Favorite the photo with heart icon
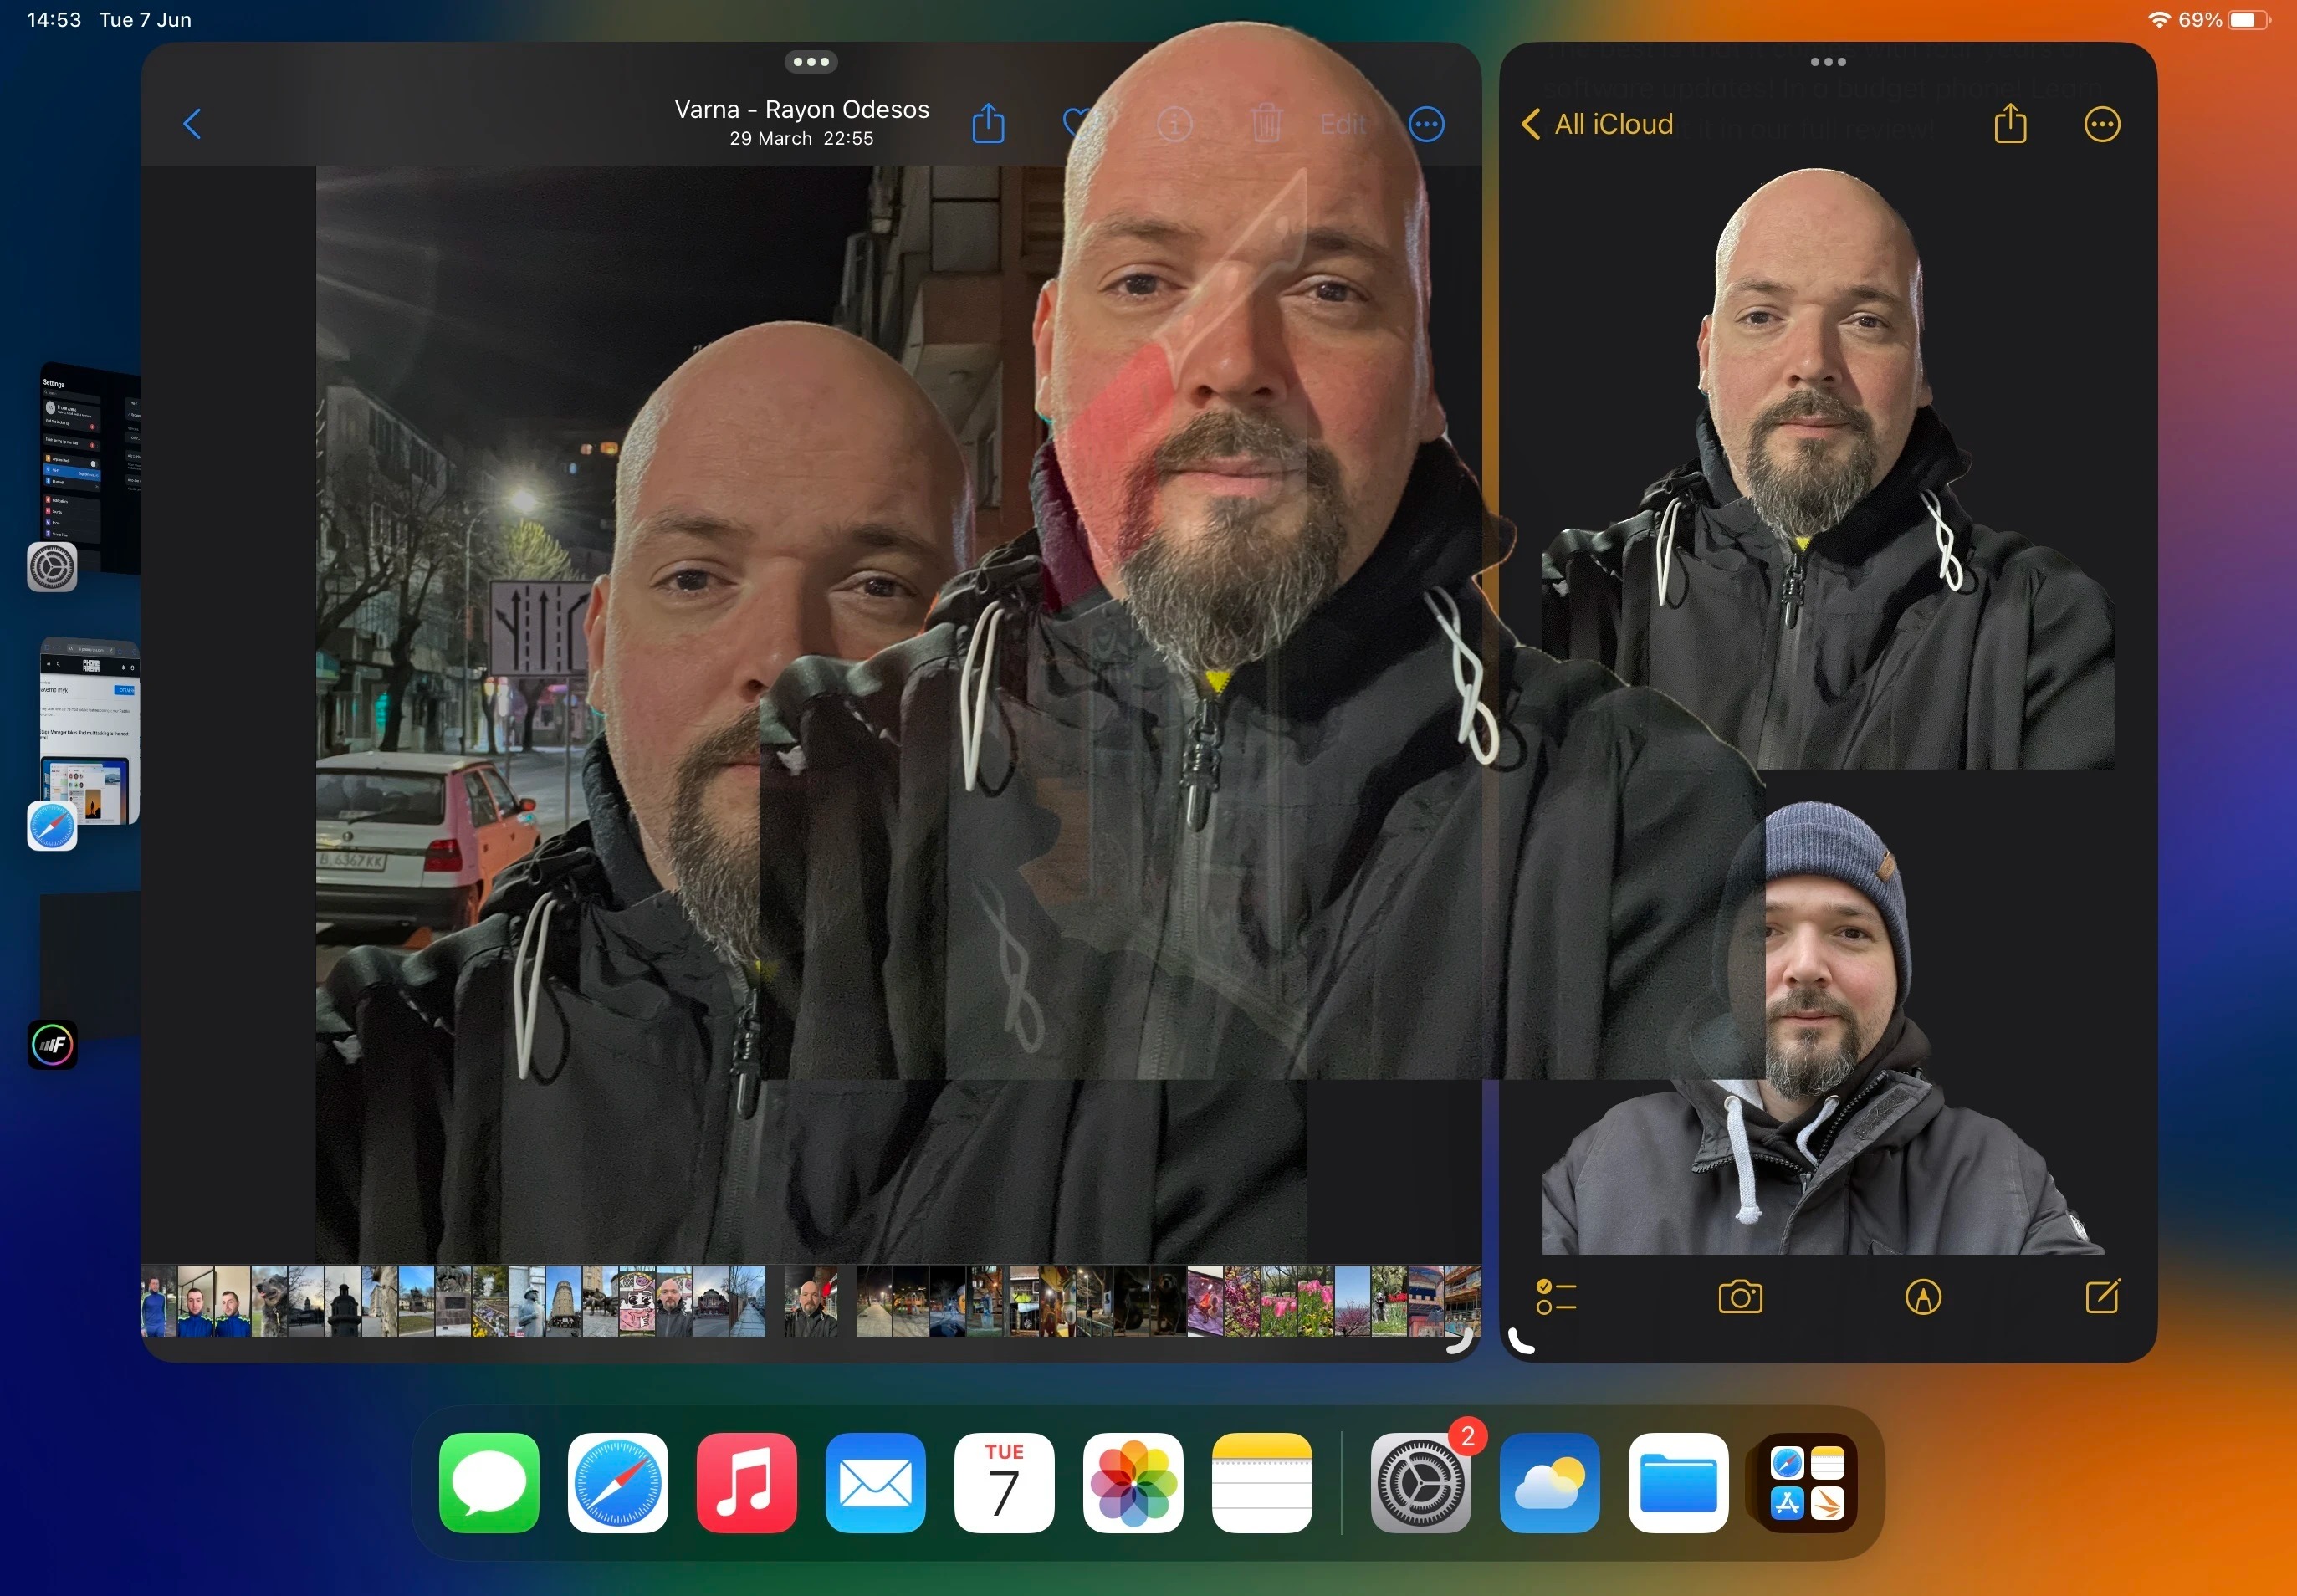Image resolution: width=2297 pixels, height=1596 pixels. 1076,124
